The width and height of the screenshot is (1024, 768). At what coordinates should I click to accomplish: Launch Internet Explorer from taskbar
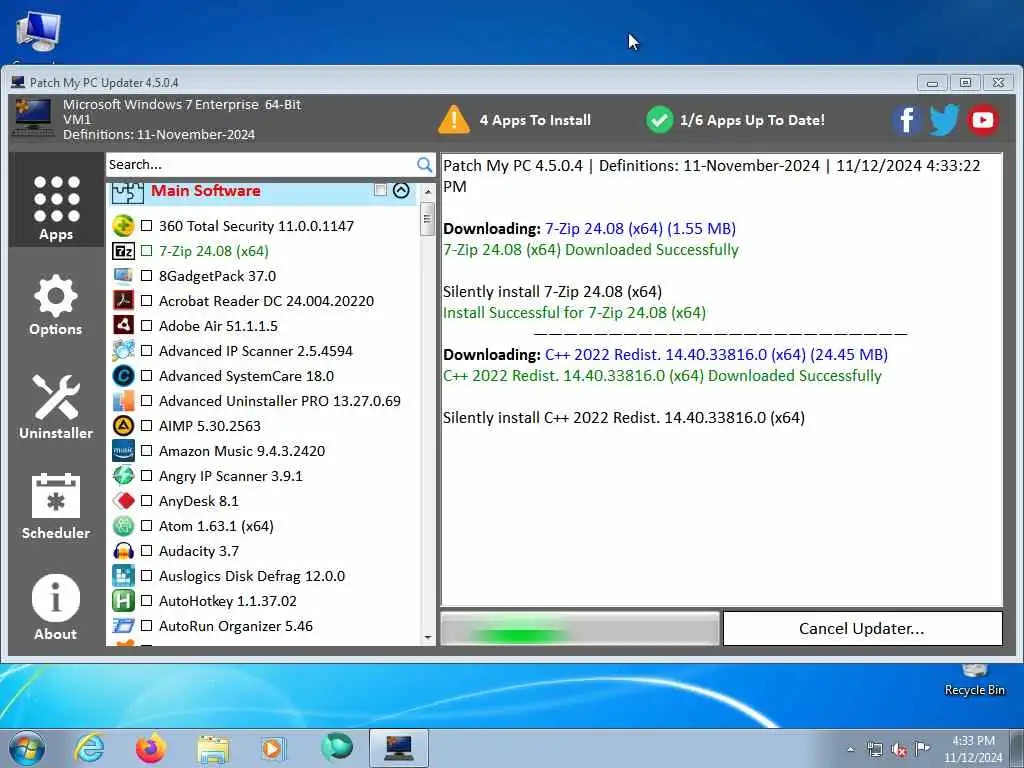[x=89, y=748]
